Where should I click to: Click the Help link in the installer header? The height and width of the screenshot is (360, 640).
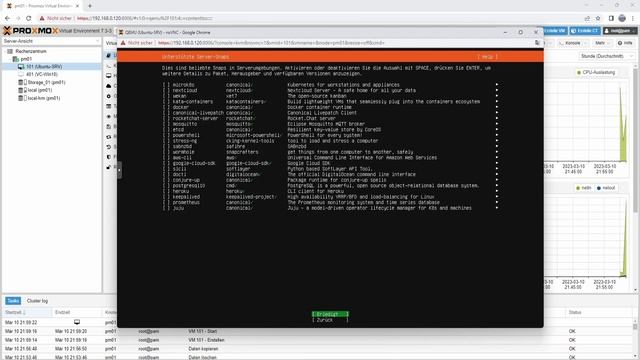tap(487, 57)
